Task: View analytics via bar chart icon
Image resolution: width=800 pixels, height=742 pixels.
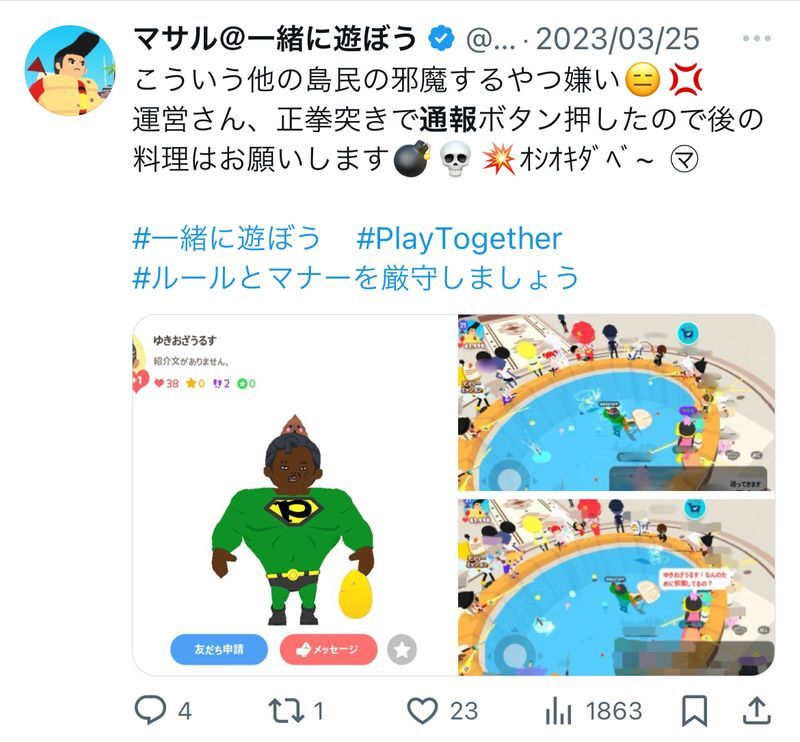Action: [x=558, y=710]
